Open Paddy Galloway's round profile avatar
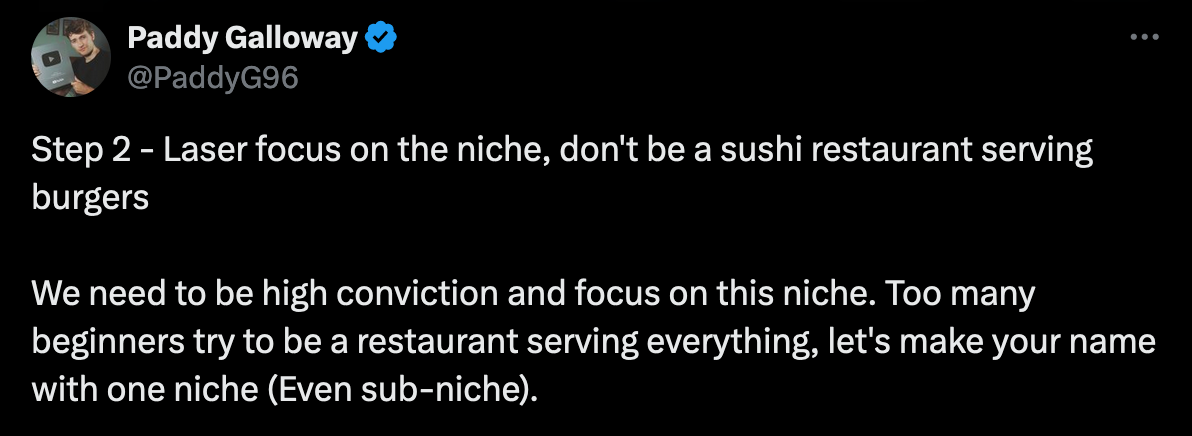Screen dimensions: 1192x436 (71, 56)
